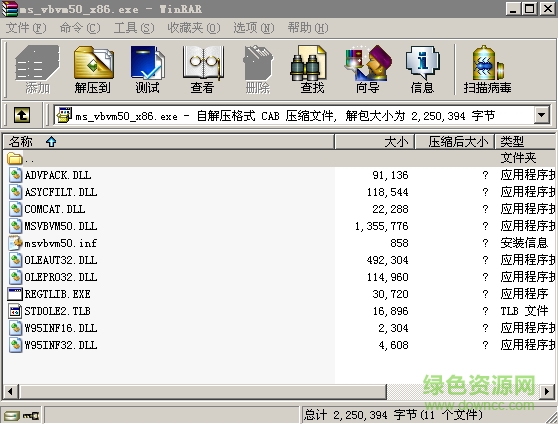Click the status bar total 2,250,394 bytes text

click(x=393, y=415)
